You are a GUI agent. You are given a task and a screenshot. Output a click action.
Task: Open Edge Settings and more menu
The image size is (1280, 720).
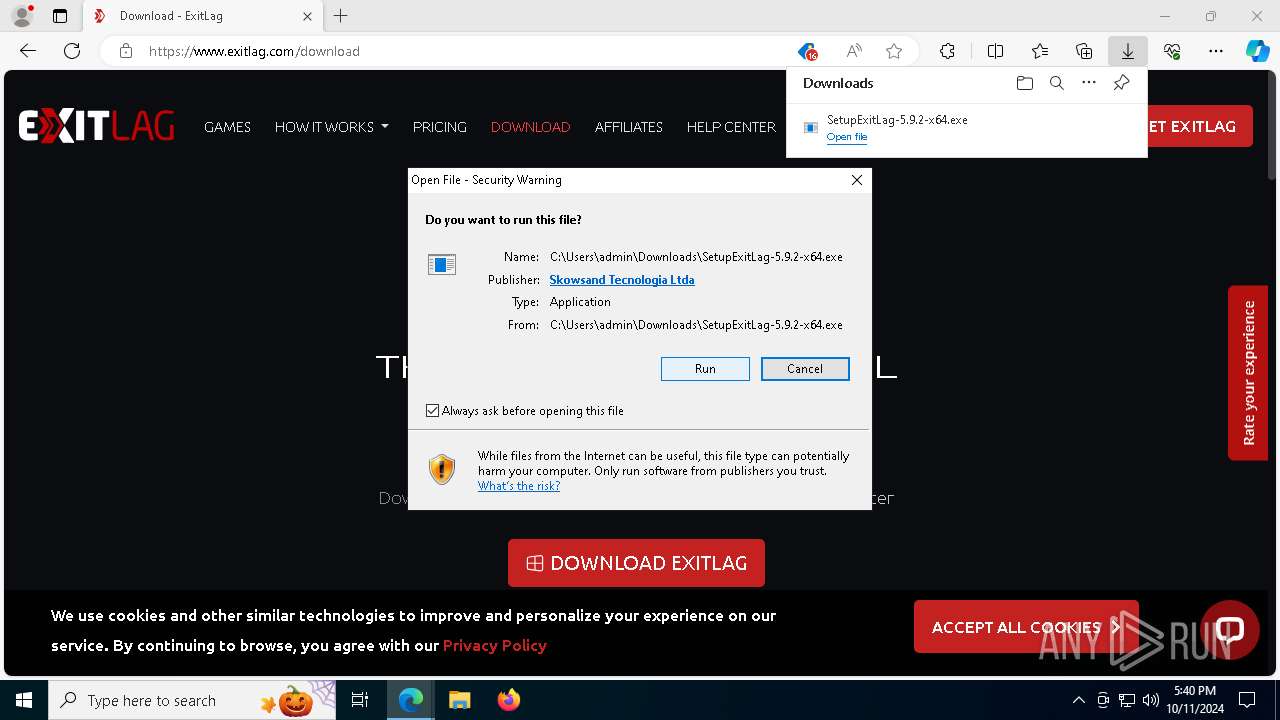pos(1216,51)
